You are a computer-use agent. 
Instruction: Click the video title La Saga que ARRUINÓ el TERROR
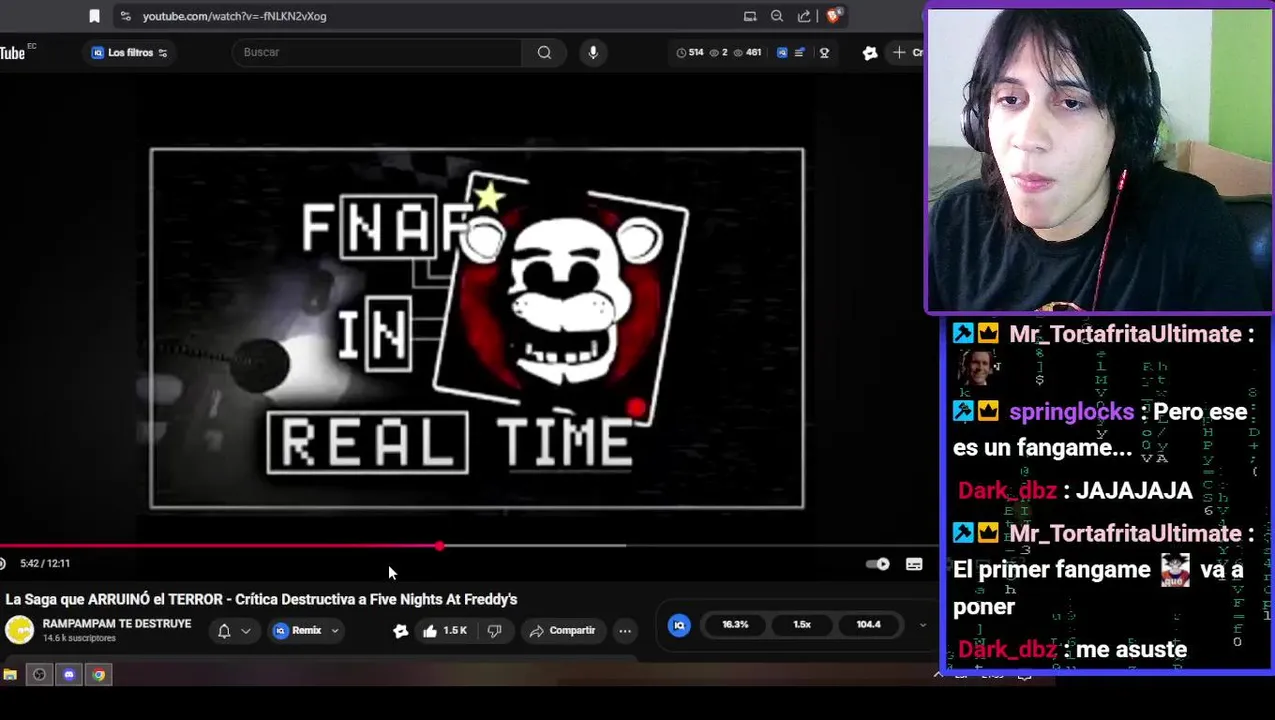click(x=261, y=599)
